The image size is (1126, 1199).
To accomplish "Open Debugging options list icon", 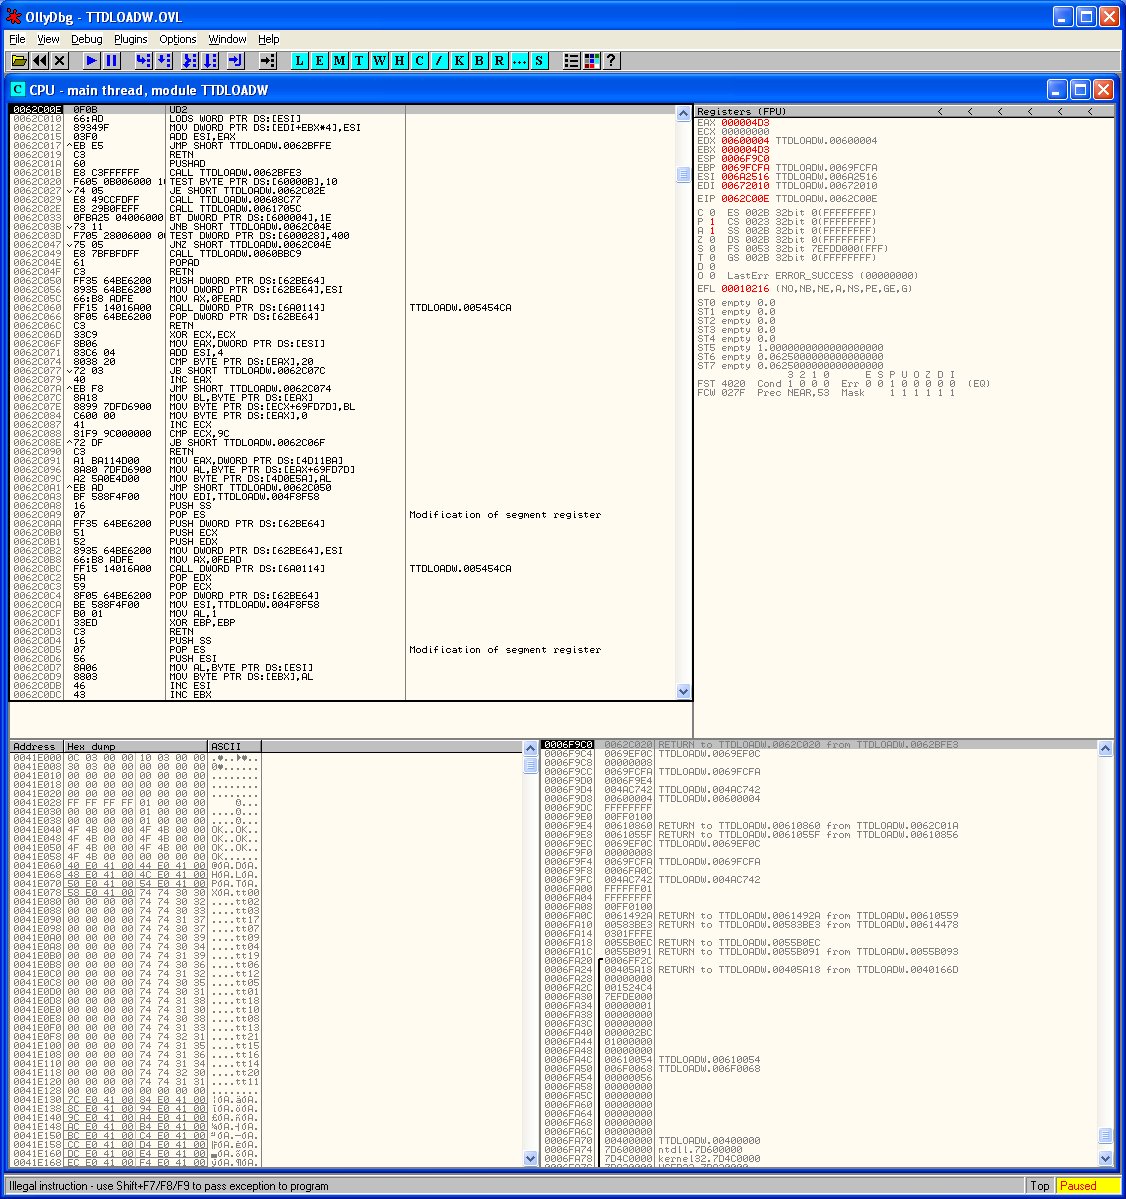I will pyautogui.click(x=571, y=60).
